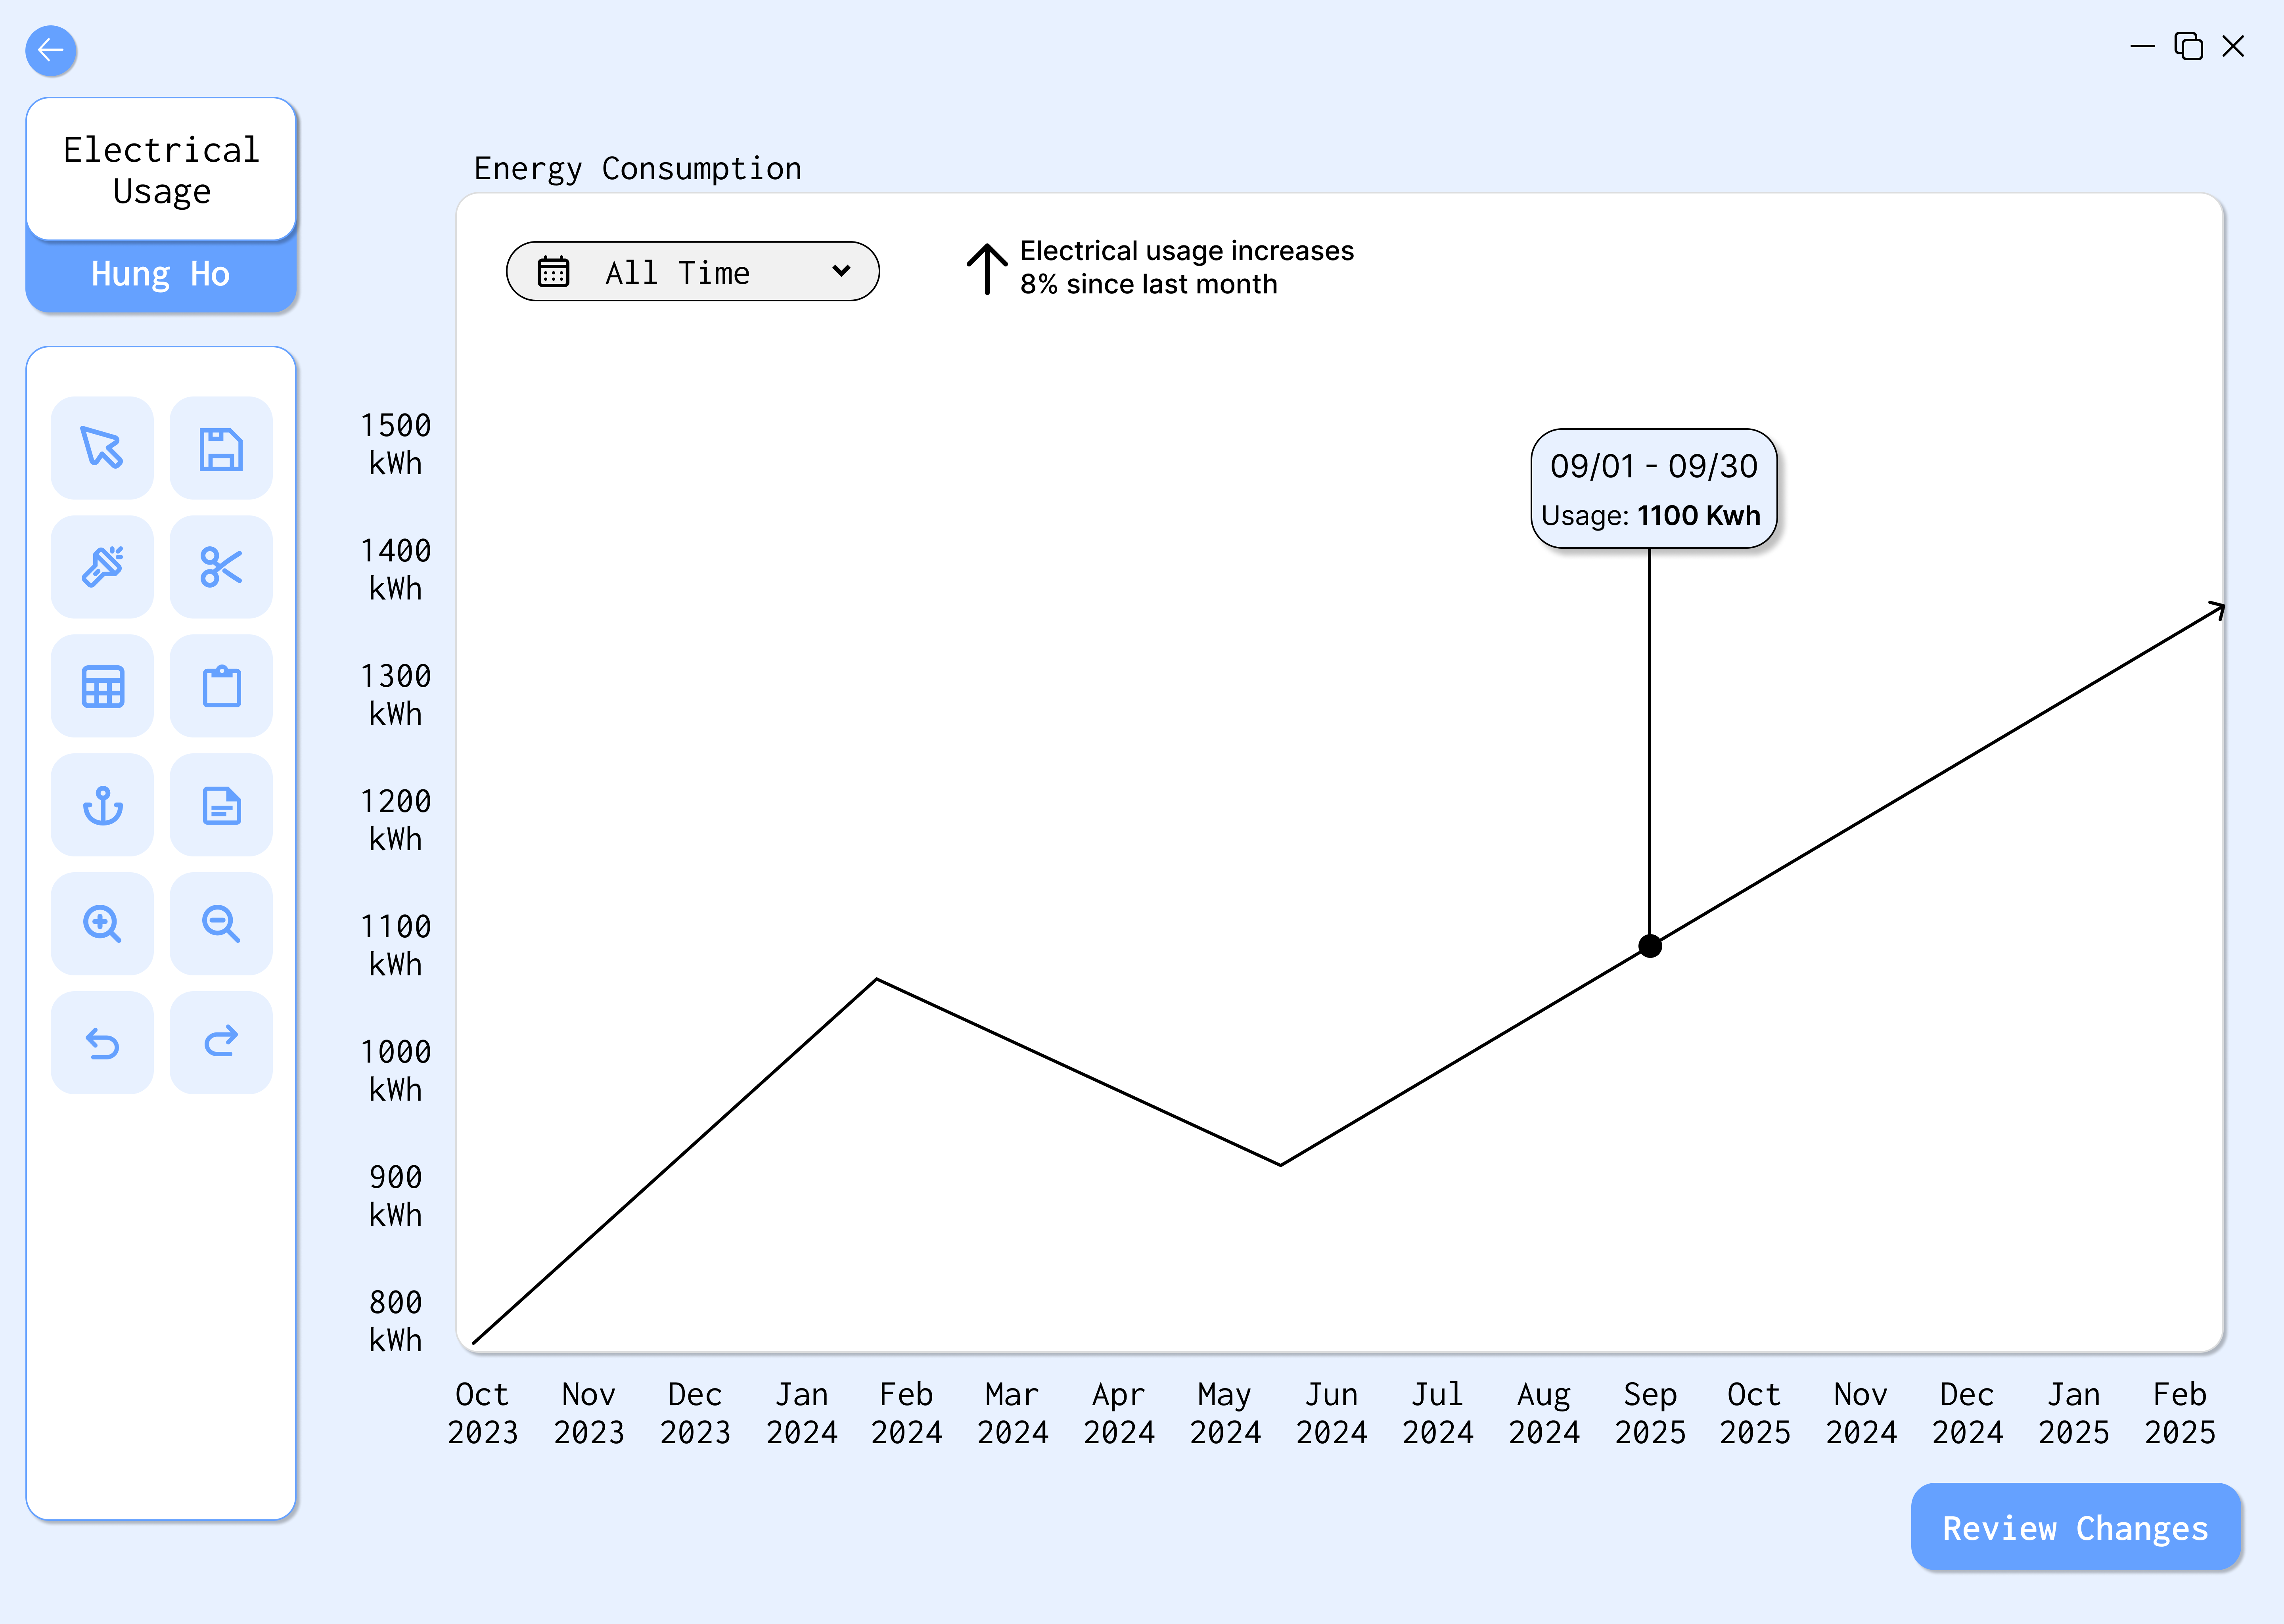Viewport: 2284px width, 1624px height.
Task: Select the anchor tool
Action: 102,805
